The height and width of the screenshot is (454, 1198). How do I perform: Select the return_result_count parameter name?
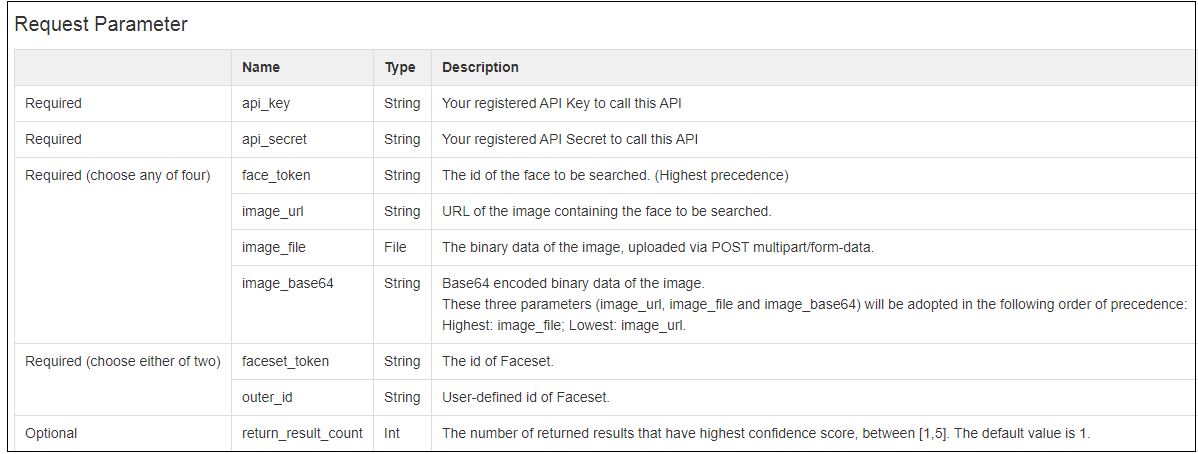pos(302,433)
